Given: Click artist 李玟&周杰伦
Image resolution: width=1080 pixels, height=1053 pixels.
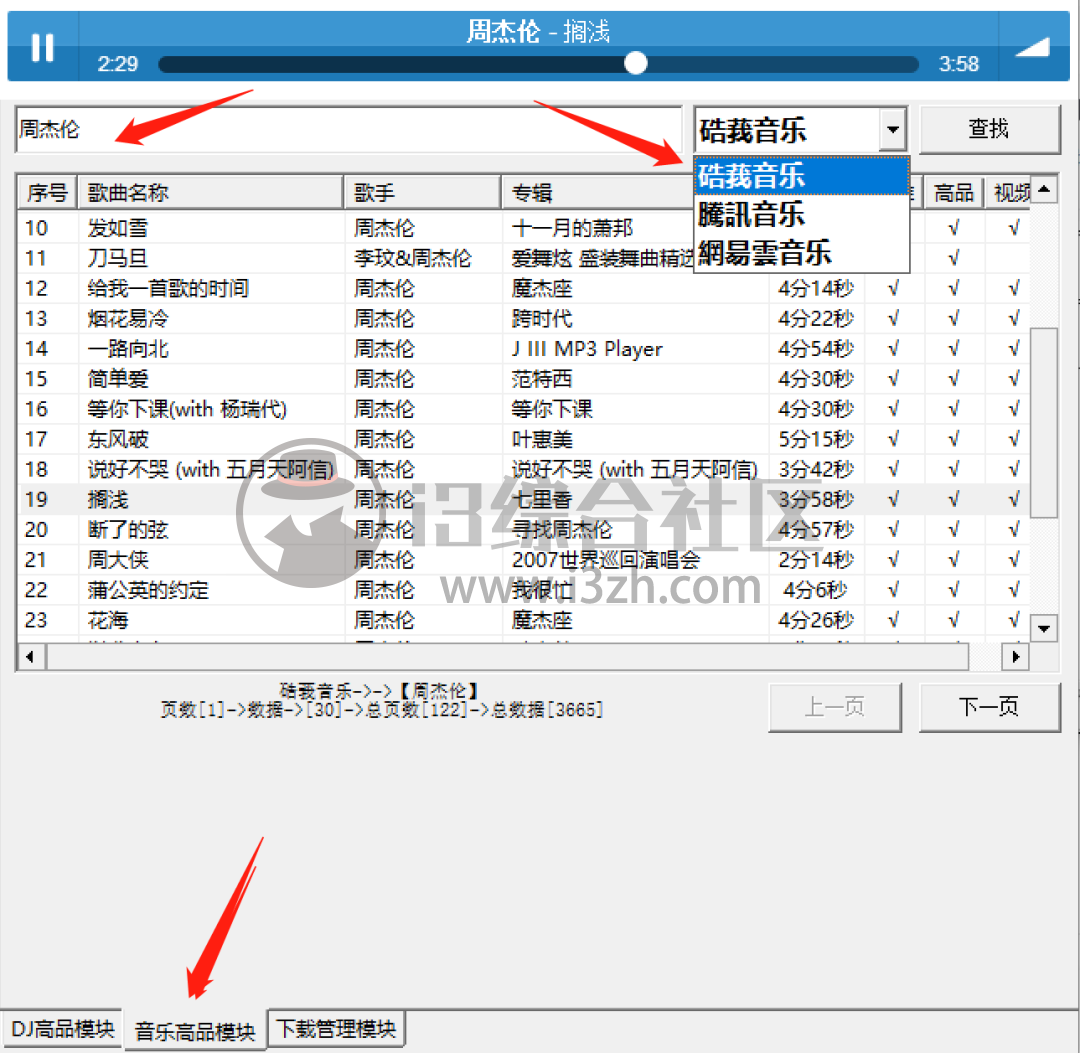Looking at the screenshot, I should click(413, 258).
